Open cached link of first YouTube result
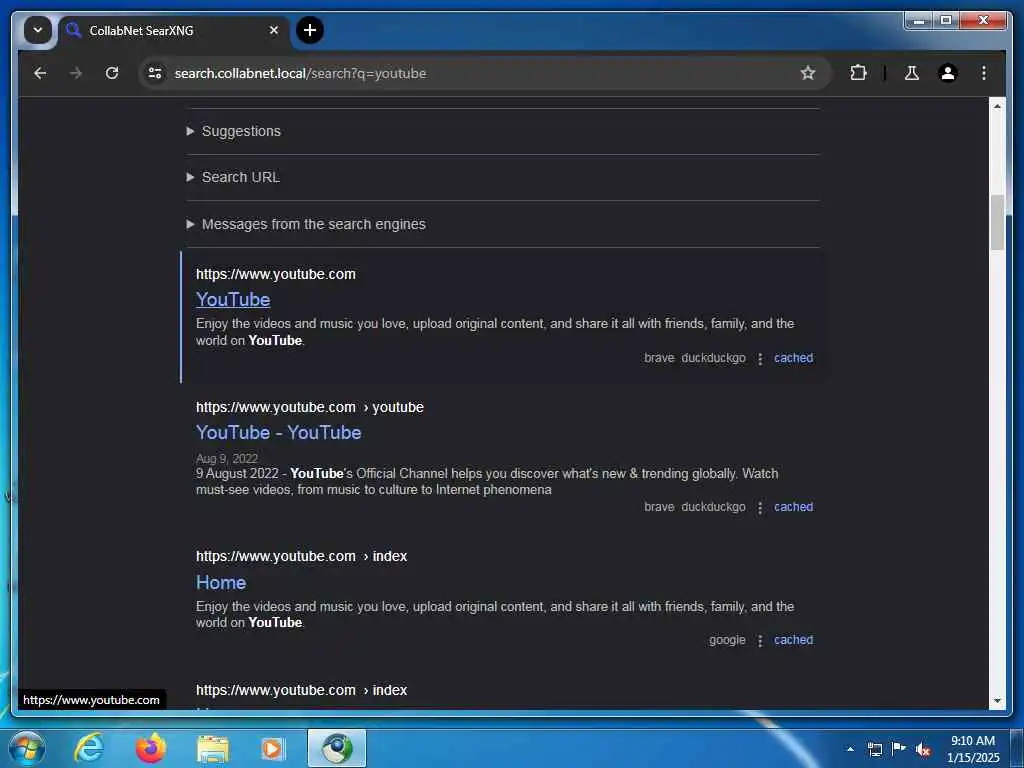This screenshot has width=1024, height=768. pyautogui.click(x=793, y=358)
